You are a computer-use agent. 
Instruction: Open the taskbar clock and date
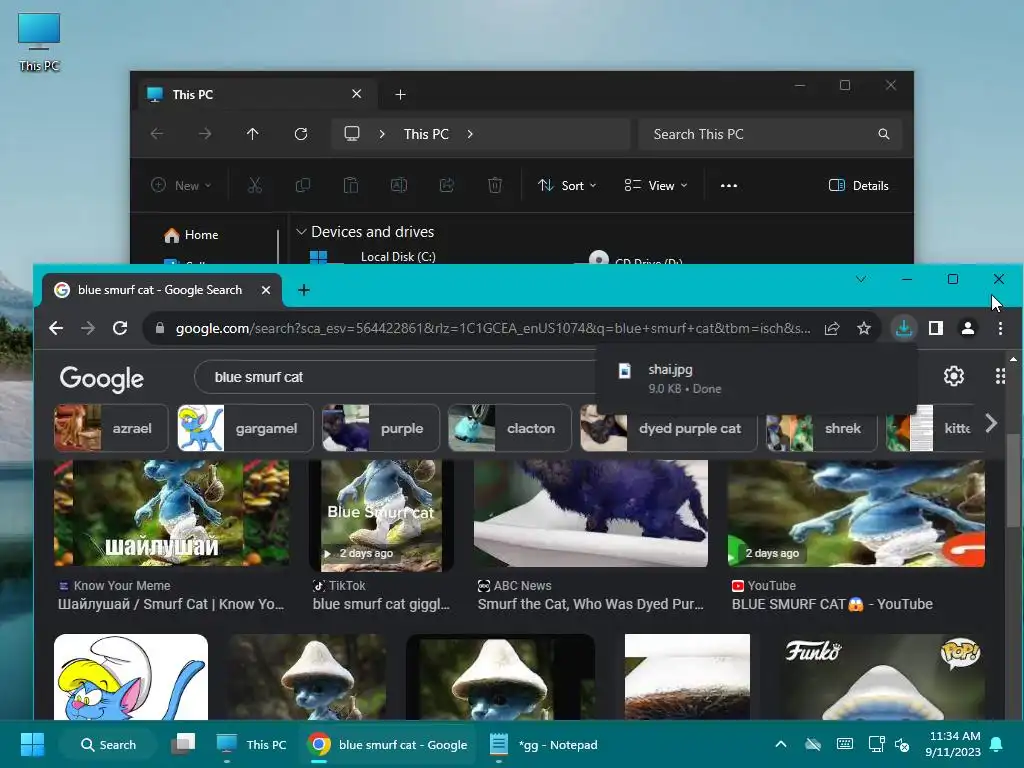click(x=953, y=744)
